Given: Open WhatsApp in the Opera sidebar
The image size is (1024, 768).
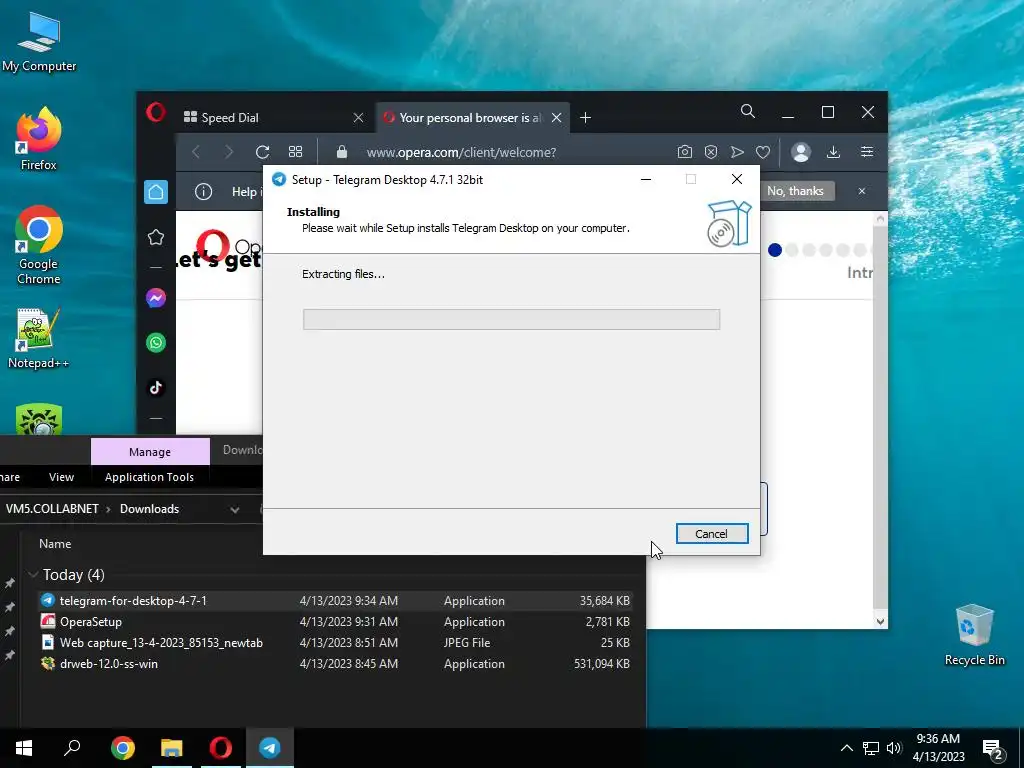Looking at the screenshot, I should pos(156,343).
